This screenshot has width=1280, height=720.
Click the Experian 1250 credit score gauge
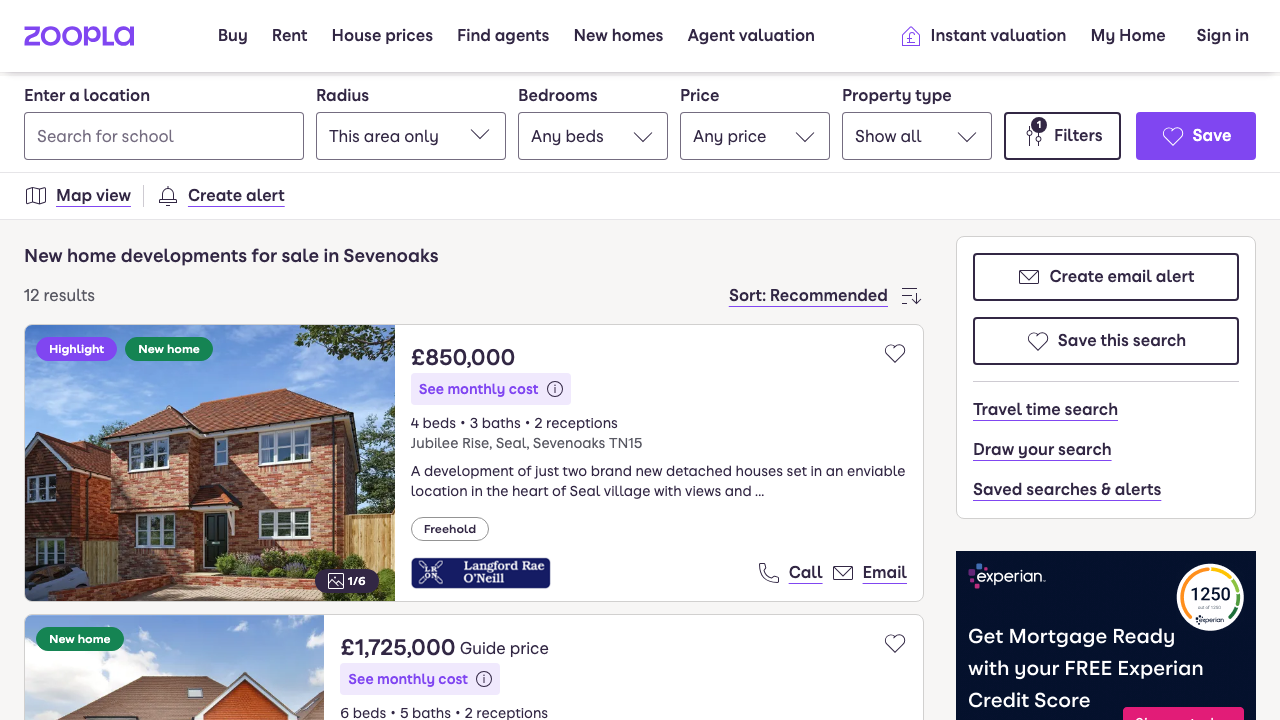[x=1211, y=595]
